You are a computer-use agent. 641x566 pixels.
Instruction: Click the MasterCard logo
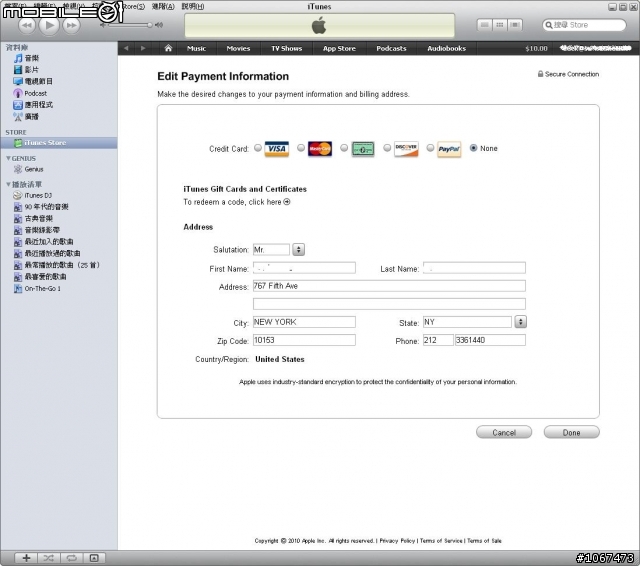point(320,149)
